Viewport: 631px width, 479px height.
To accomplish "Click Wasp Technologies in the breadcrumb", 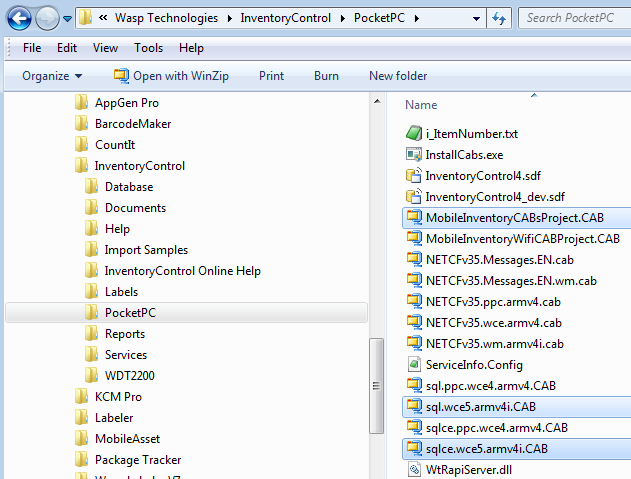I will (x=166, y=18).
